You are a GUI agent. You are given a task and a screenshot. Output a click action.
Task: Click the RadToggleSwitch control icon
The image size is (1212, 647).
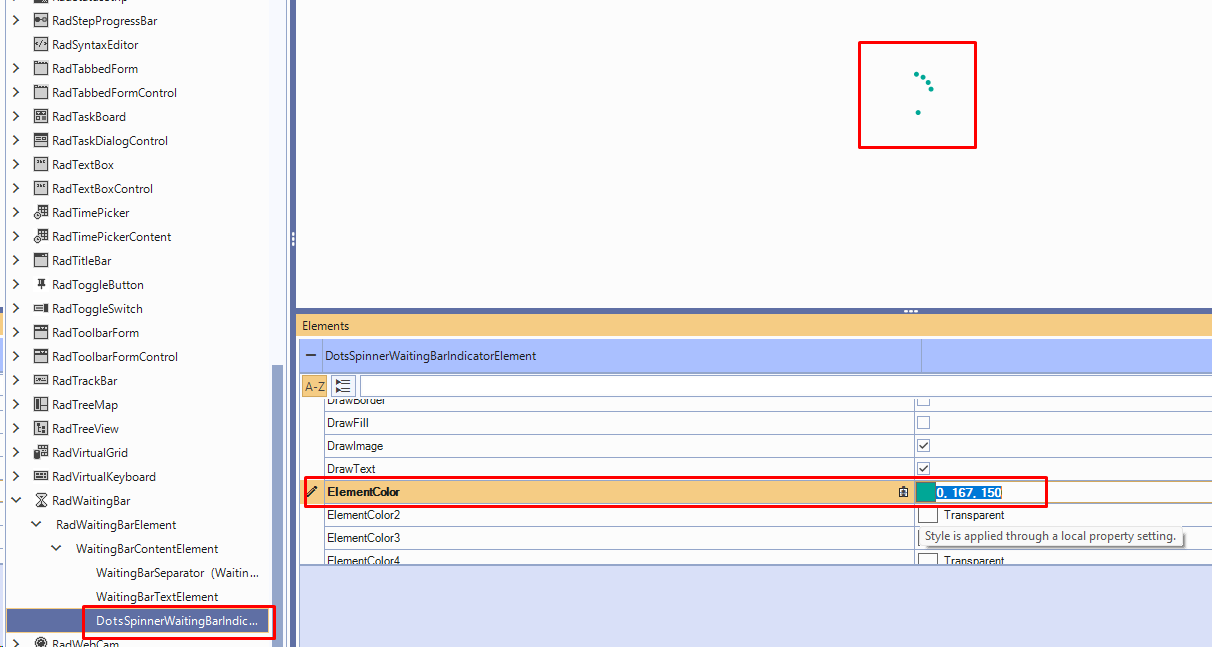tap(41, 309)
